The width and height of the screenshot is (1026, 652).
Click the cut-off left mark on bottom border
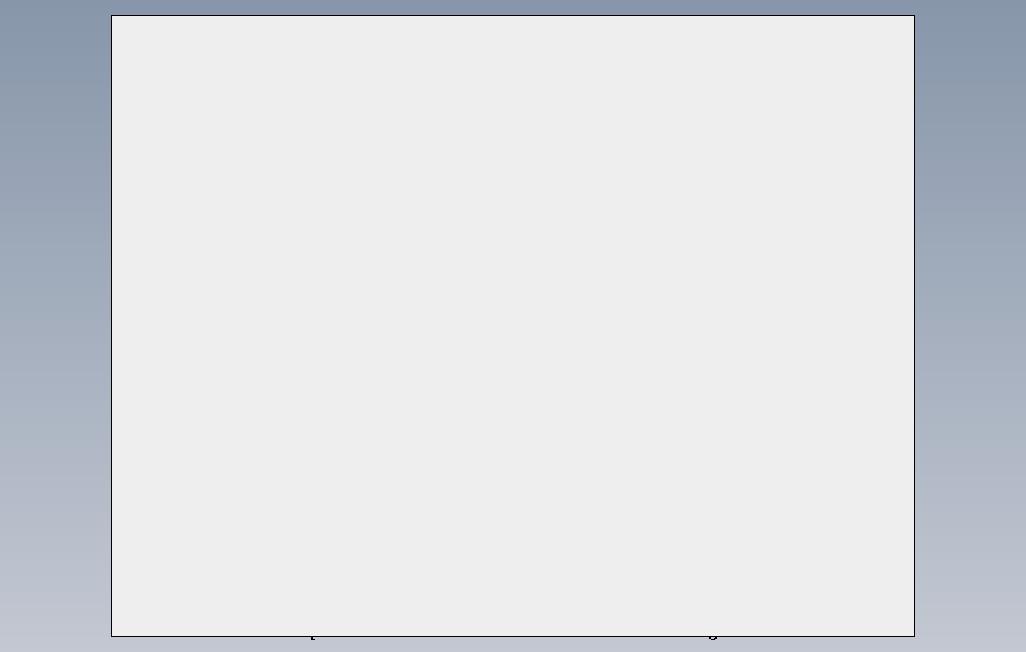tap(313, 637)
